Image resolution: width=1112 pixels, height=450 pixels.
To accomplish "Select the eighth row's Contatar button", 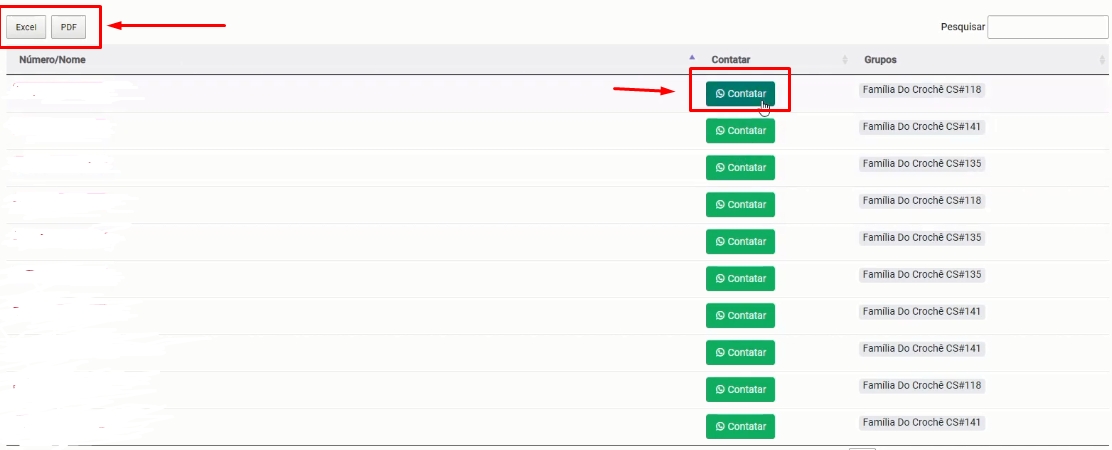I will (x=740, y=353).
